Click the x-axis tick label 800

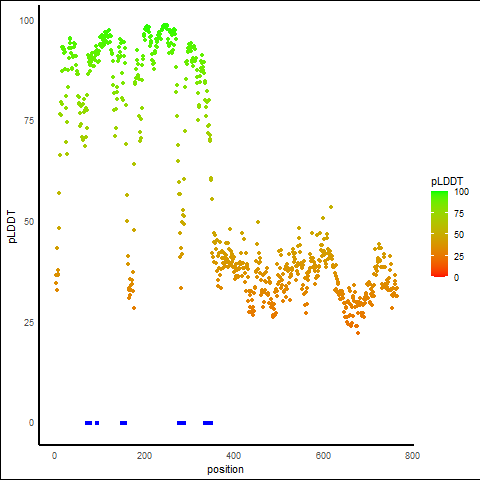tap(412, 455)
